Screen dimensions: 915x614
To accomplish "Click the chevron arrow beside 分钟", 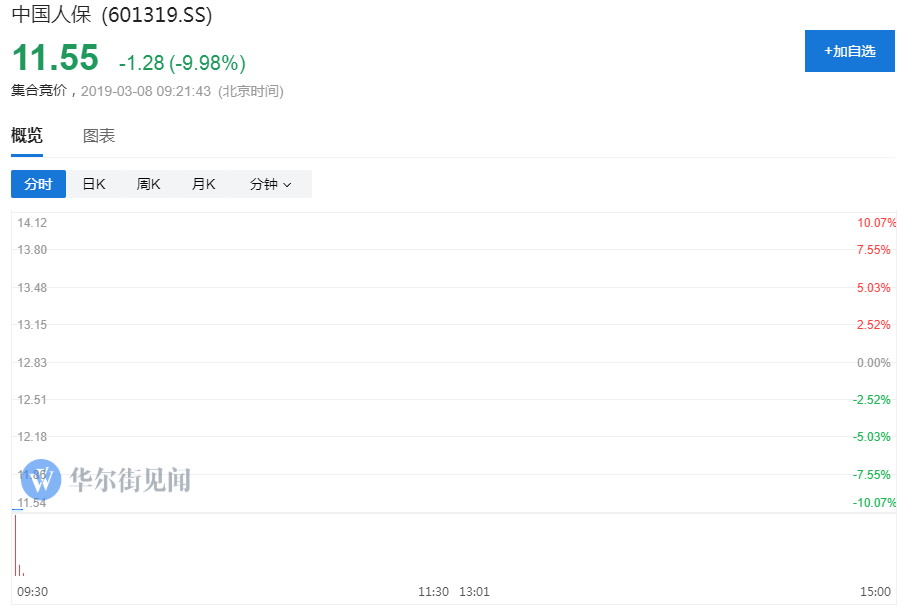I will click(288, 185).
